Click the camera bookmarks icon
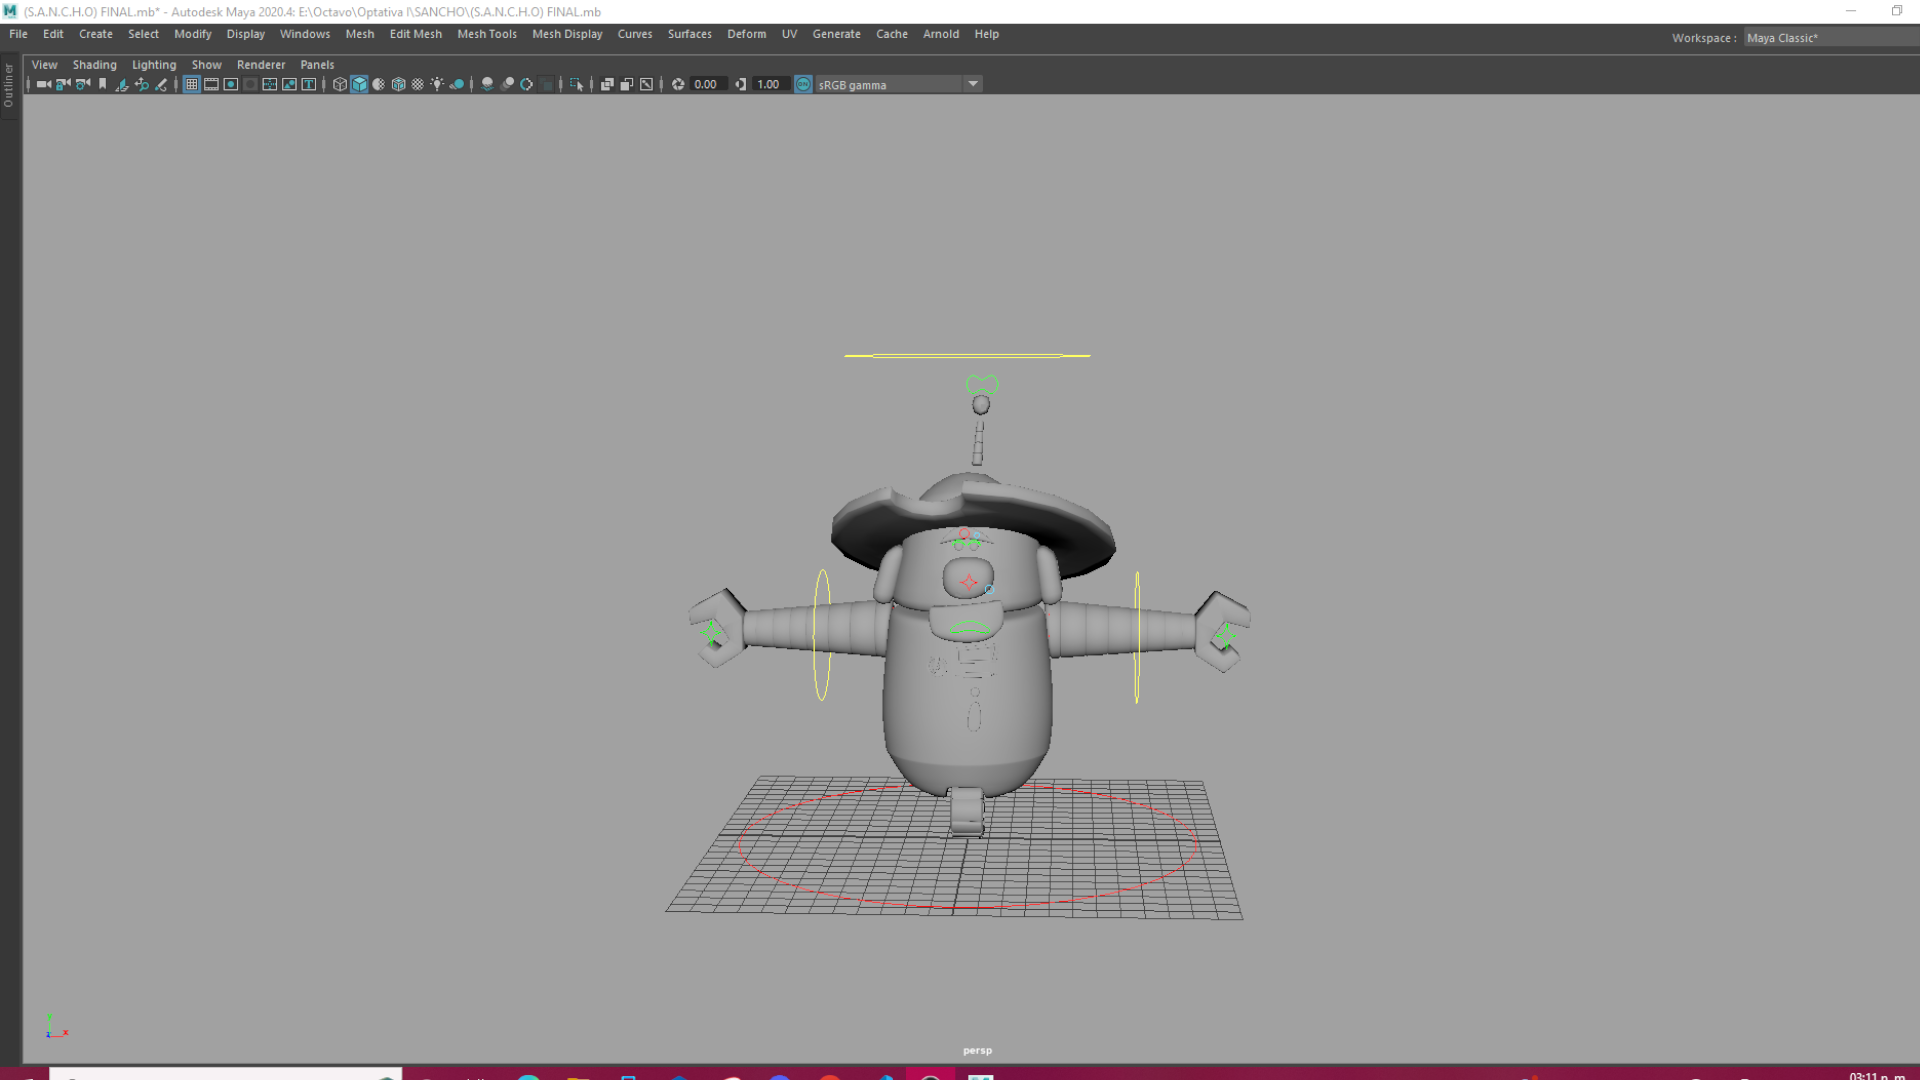Image resolution: width=1920 pixels, height=1080 pixels. [x=102, y=85]
